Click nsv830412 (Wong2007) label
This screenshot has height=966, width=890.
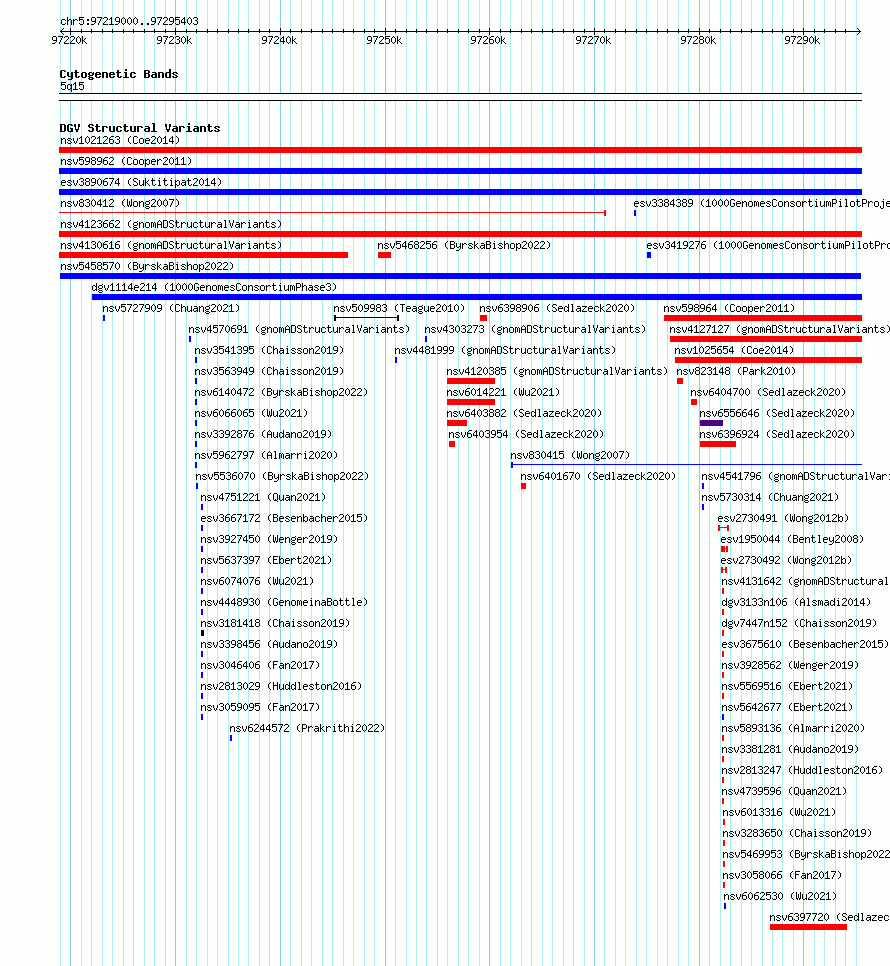click(119, 203)
